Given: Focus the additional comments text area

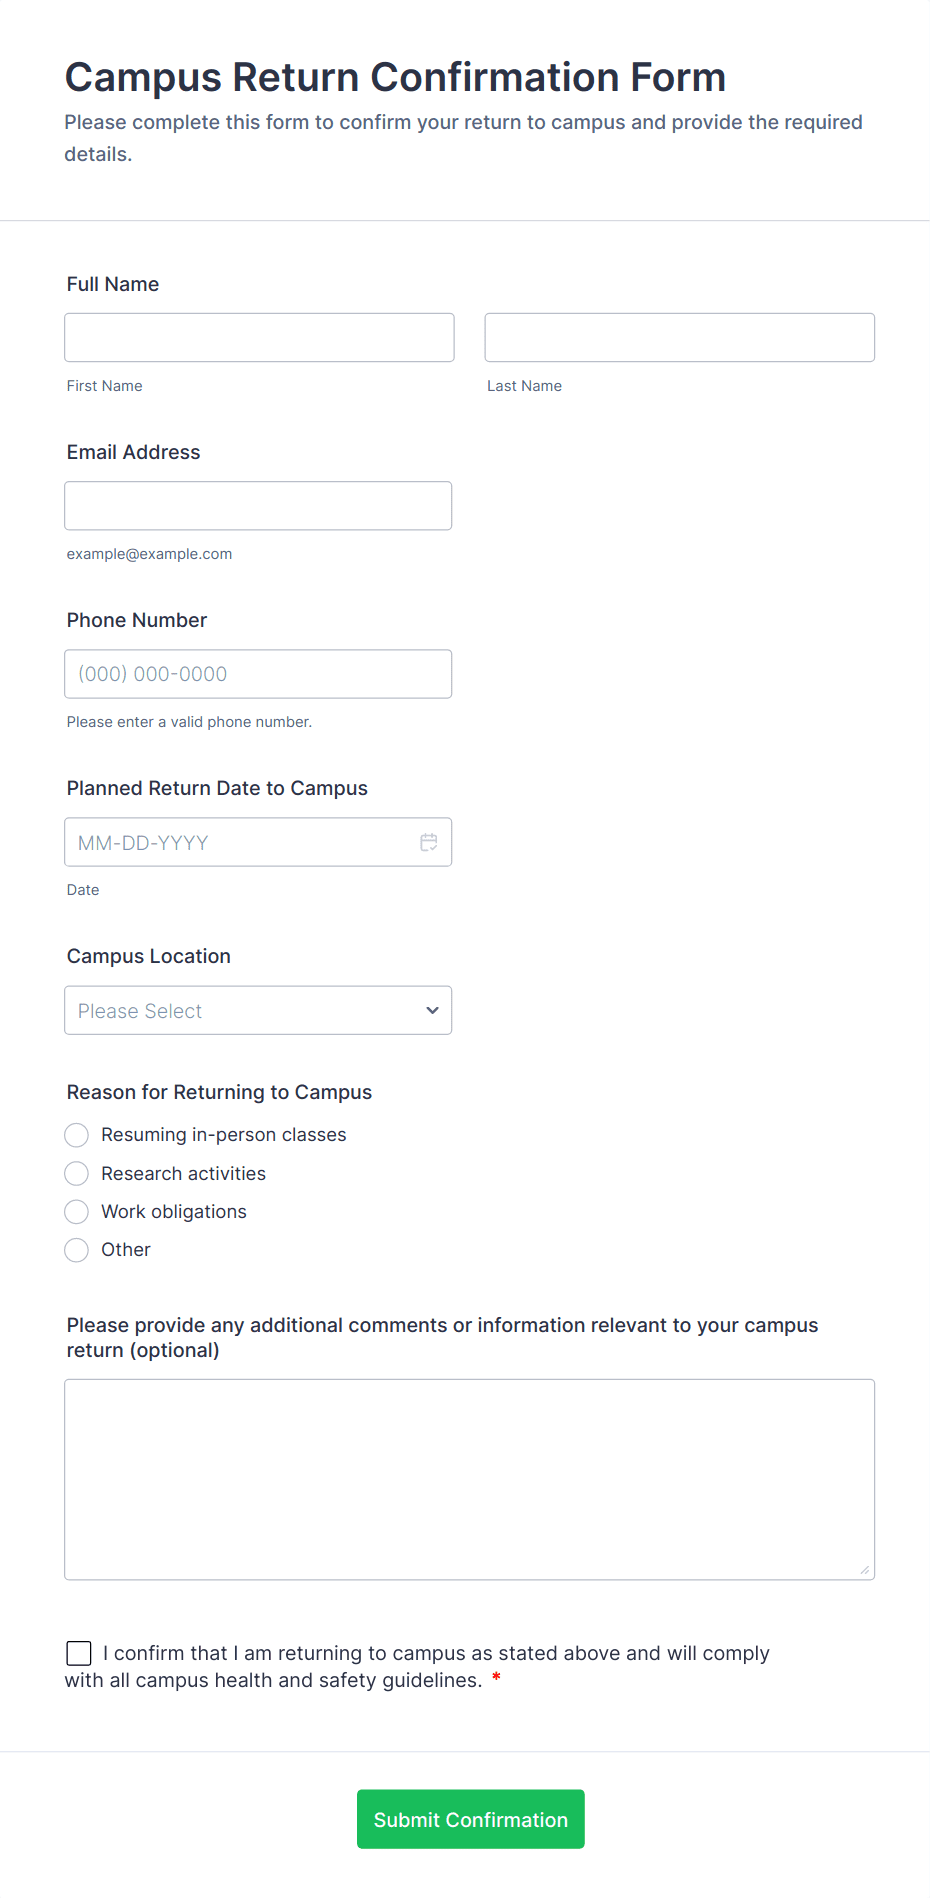Looking at the screenshot, I should click(x=469, y=1479).
